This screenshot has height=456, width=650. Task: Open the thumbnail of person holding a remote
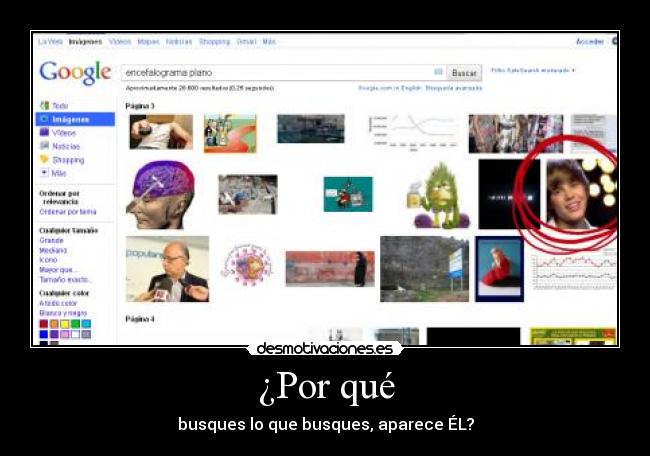point(161,132)
